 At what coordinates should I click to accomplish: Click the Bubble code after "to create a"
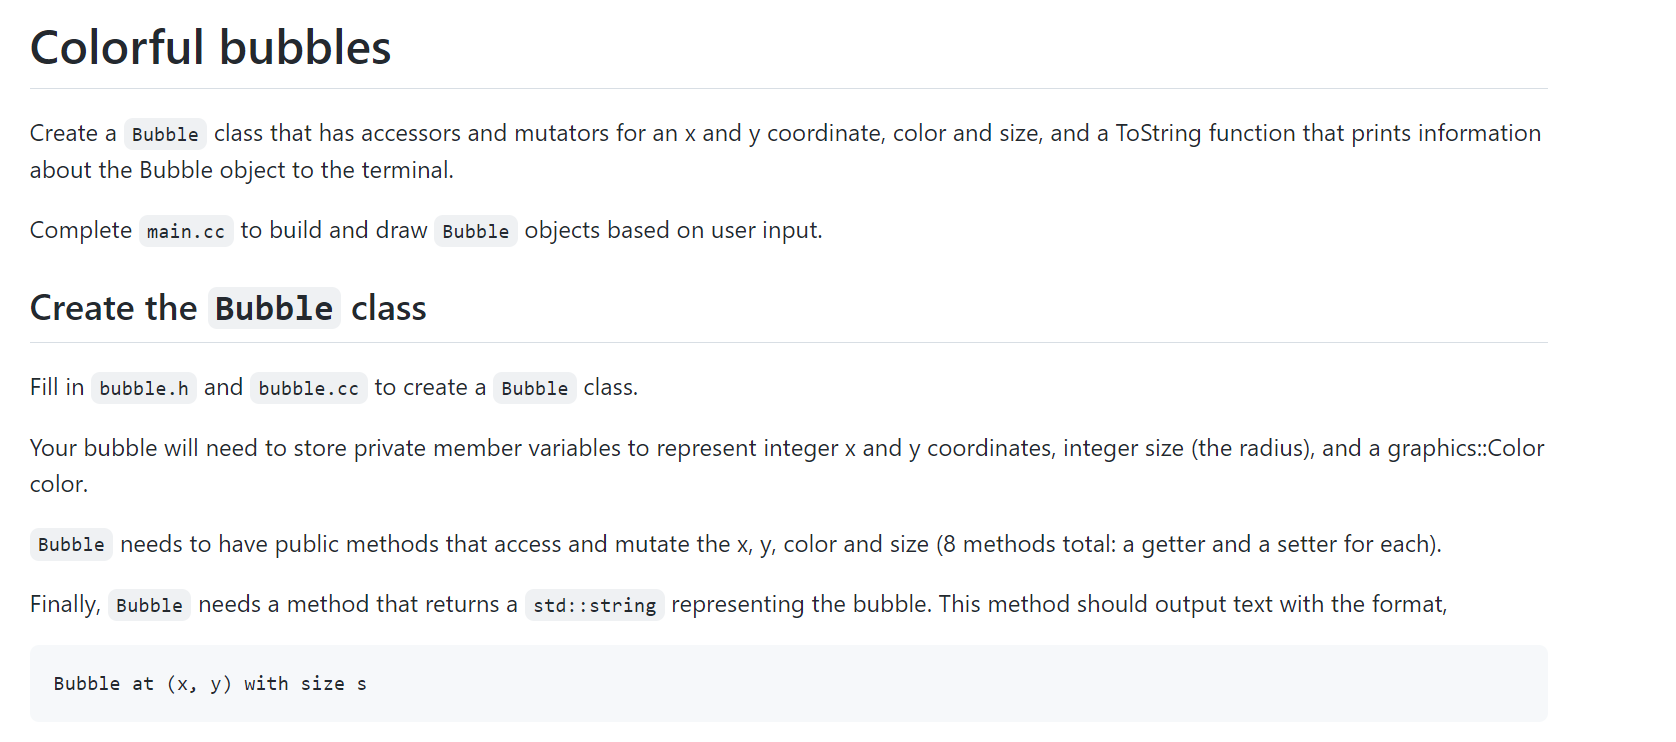(535, 388)
